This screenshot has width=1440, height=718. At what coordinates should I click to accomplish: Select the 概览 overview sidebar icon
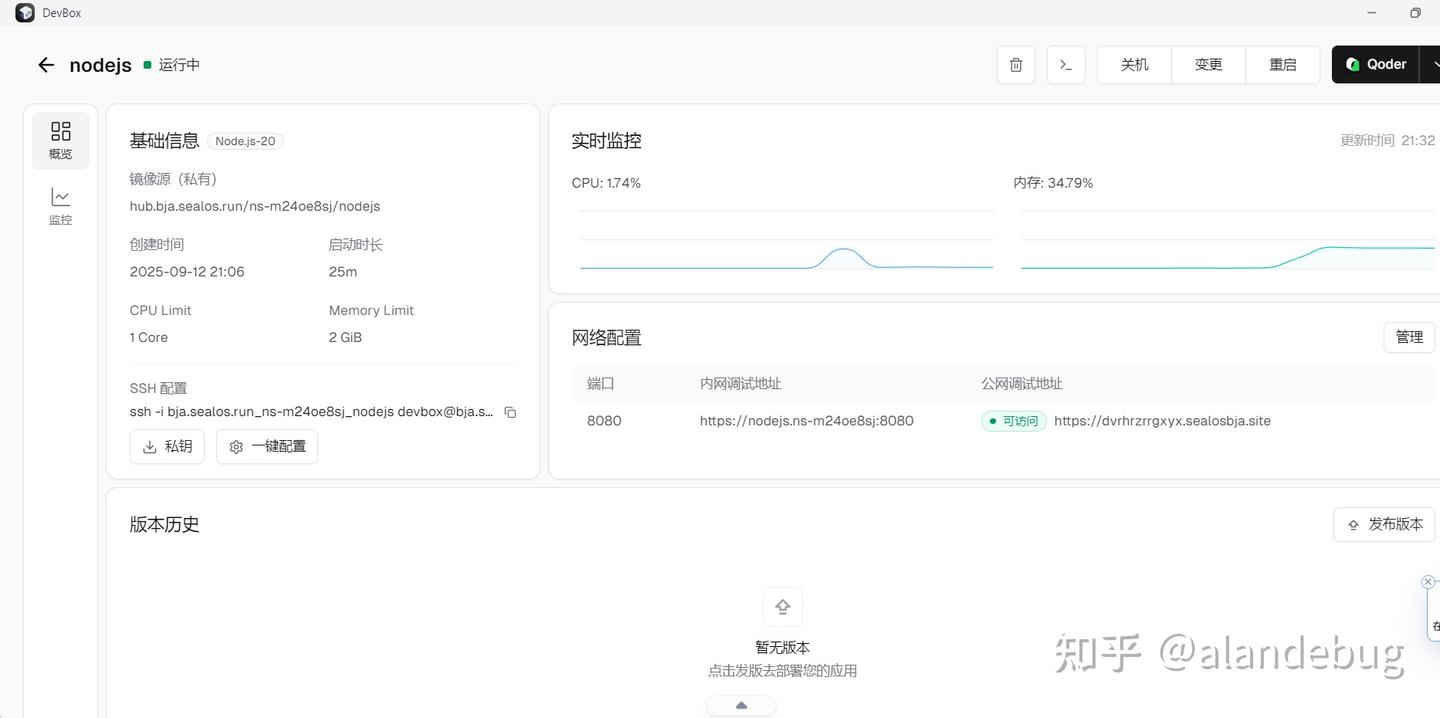(x=60, y=140)
